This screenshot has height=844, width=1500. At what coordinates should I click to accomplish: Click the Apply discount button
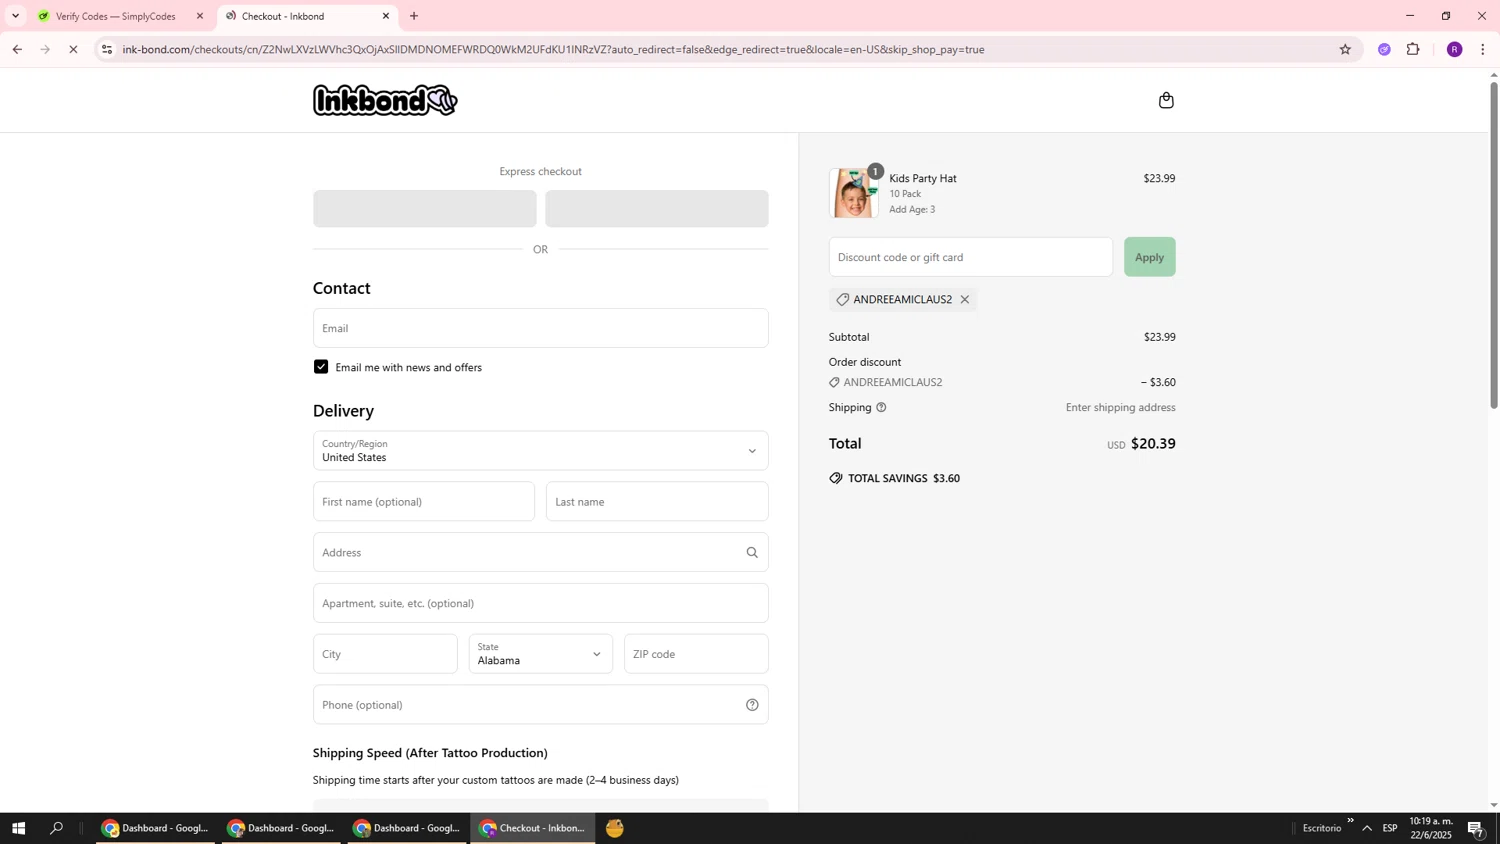1149,257
